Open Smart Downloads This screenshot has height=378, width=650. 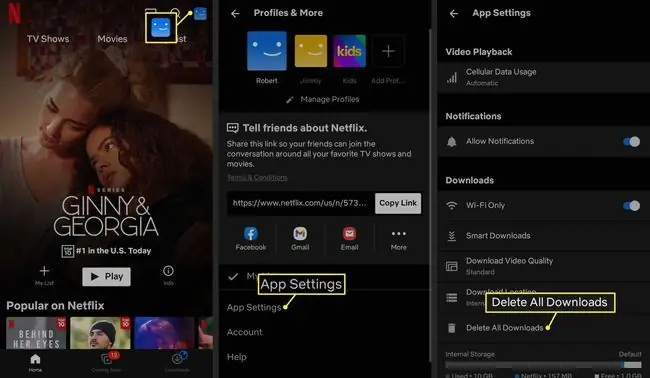tap(543, 236)
